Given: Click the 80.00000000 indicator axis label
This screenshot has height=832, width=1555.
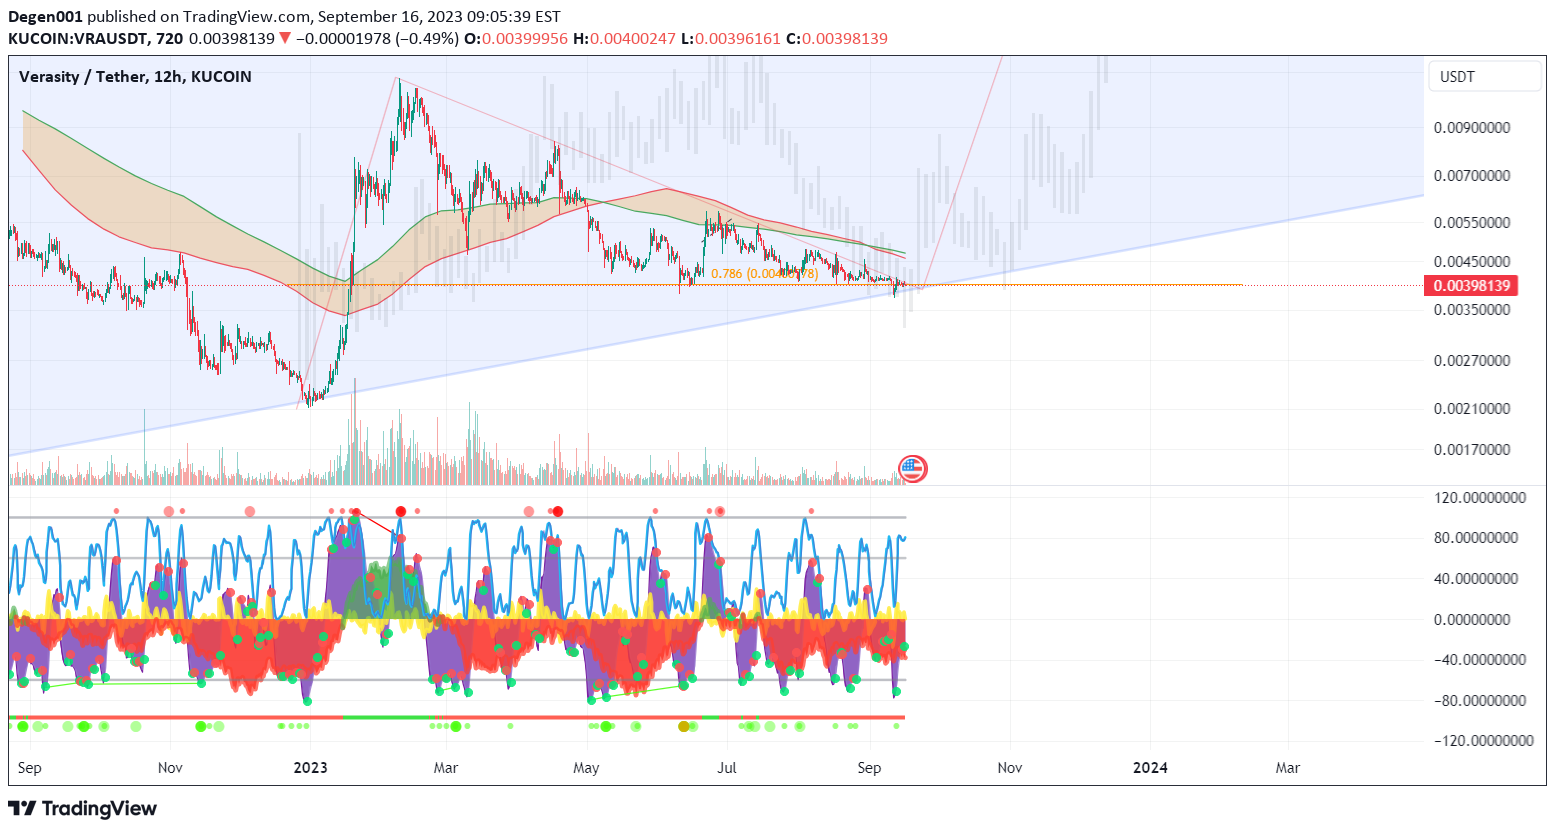Looking at the screenshot, I should click(x=1476, y=538).
